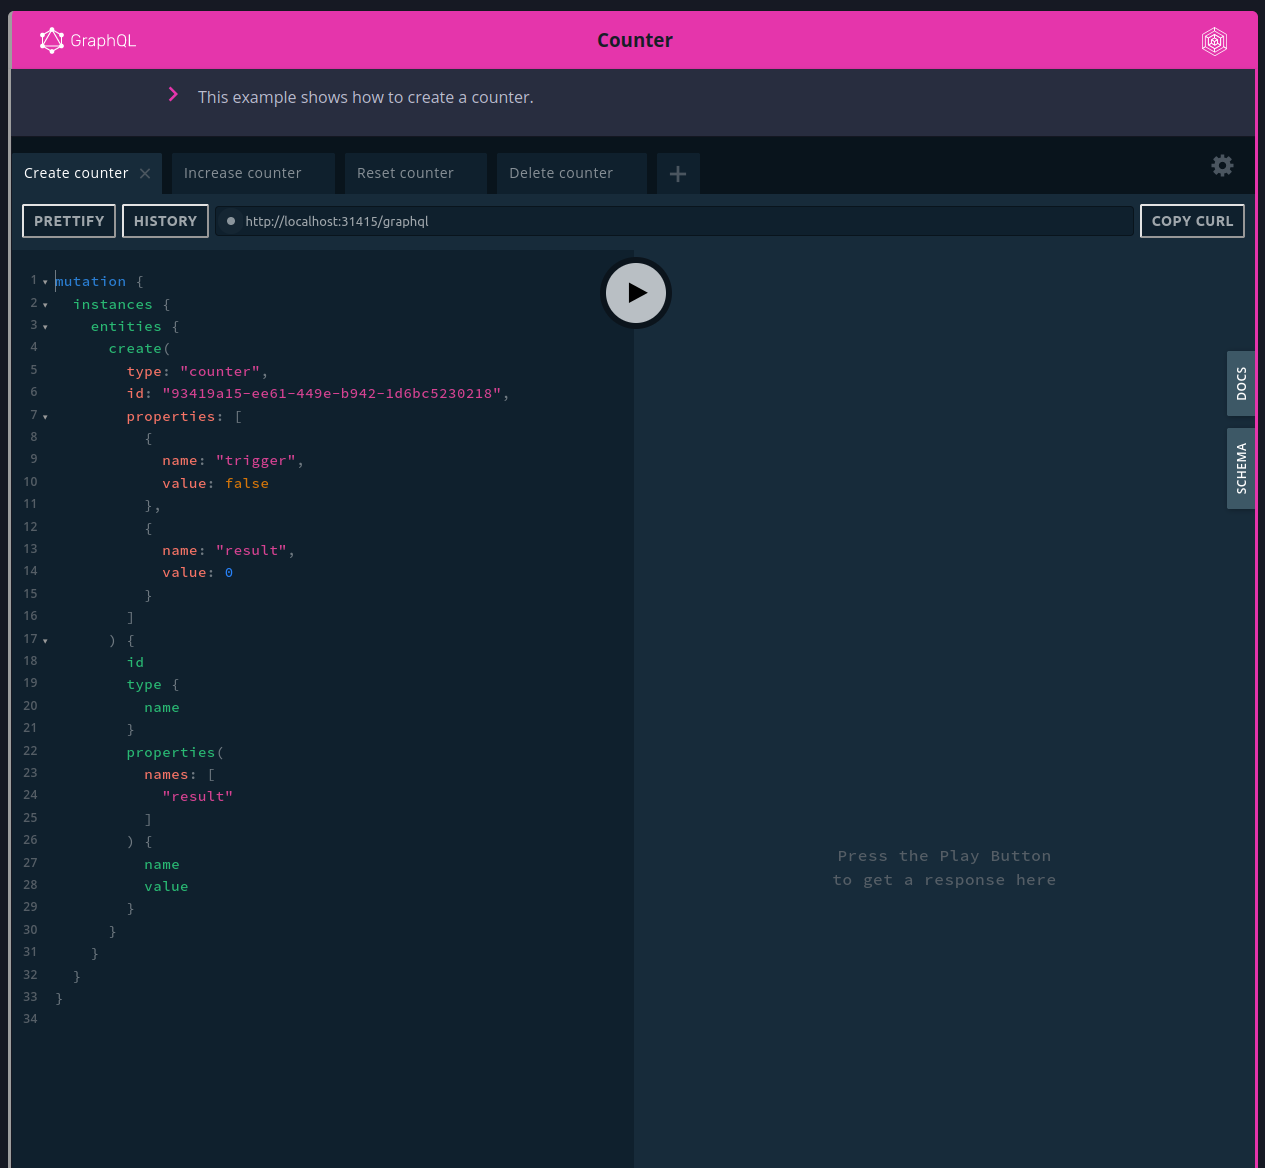Focus the endpoint URL field
Viewport: 1265px width, 1168px height.
[675, 221]
